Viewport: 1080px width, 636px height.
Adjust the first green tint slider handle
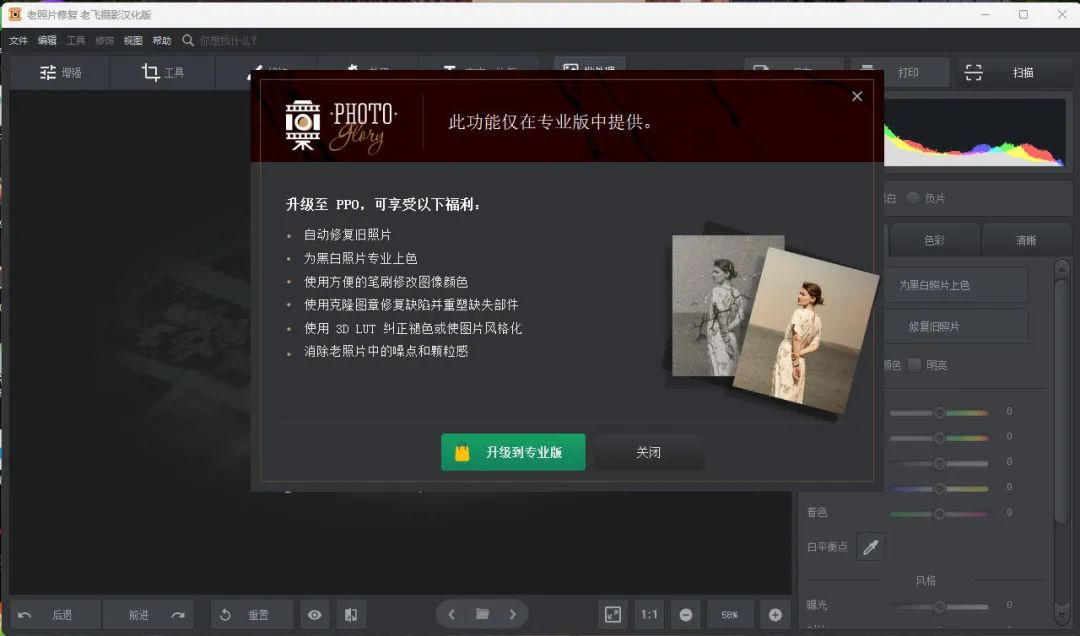click(x=939, y=412)
